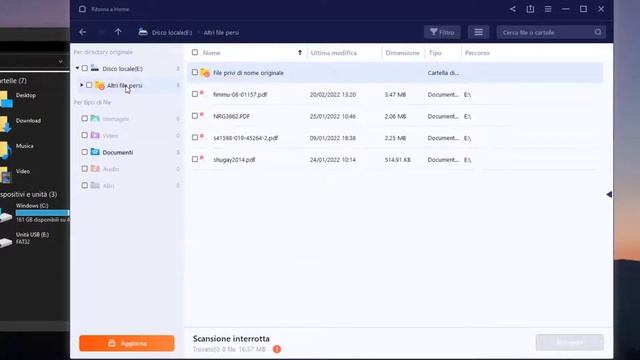Expand the Altri file persi tree node
The image size is (640, 360).
tap(82, 85)
